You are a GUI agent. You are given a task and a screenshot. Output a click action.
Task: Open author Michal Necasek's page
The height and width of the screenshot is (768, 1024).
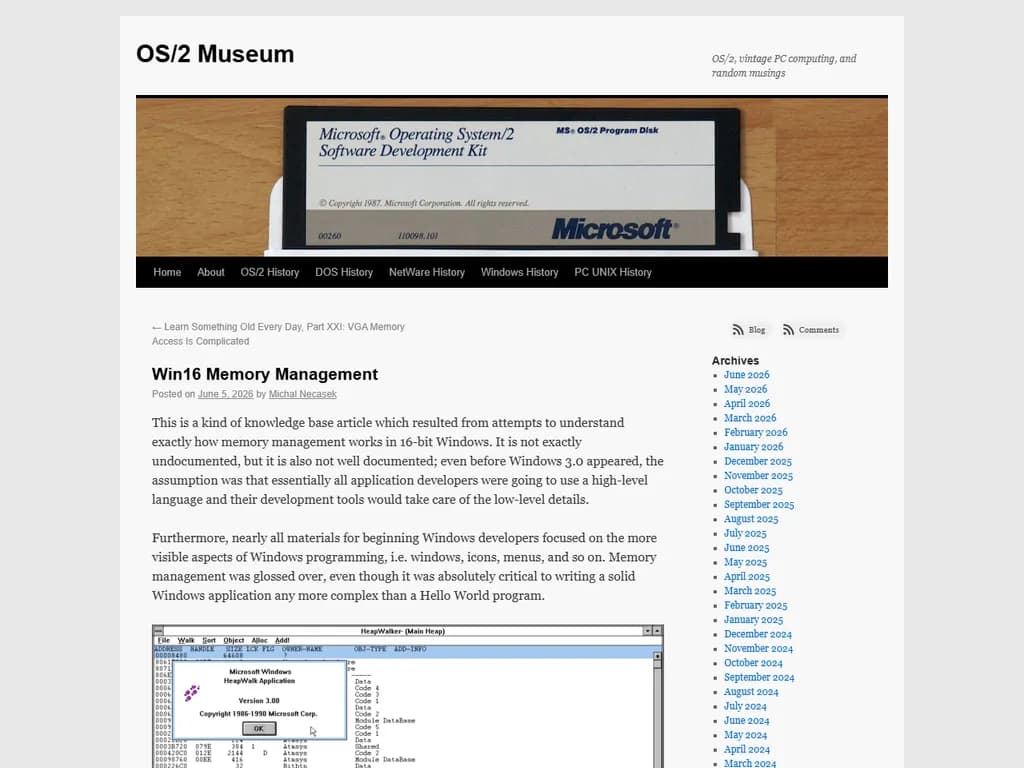click(302, 394)
